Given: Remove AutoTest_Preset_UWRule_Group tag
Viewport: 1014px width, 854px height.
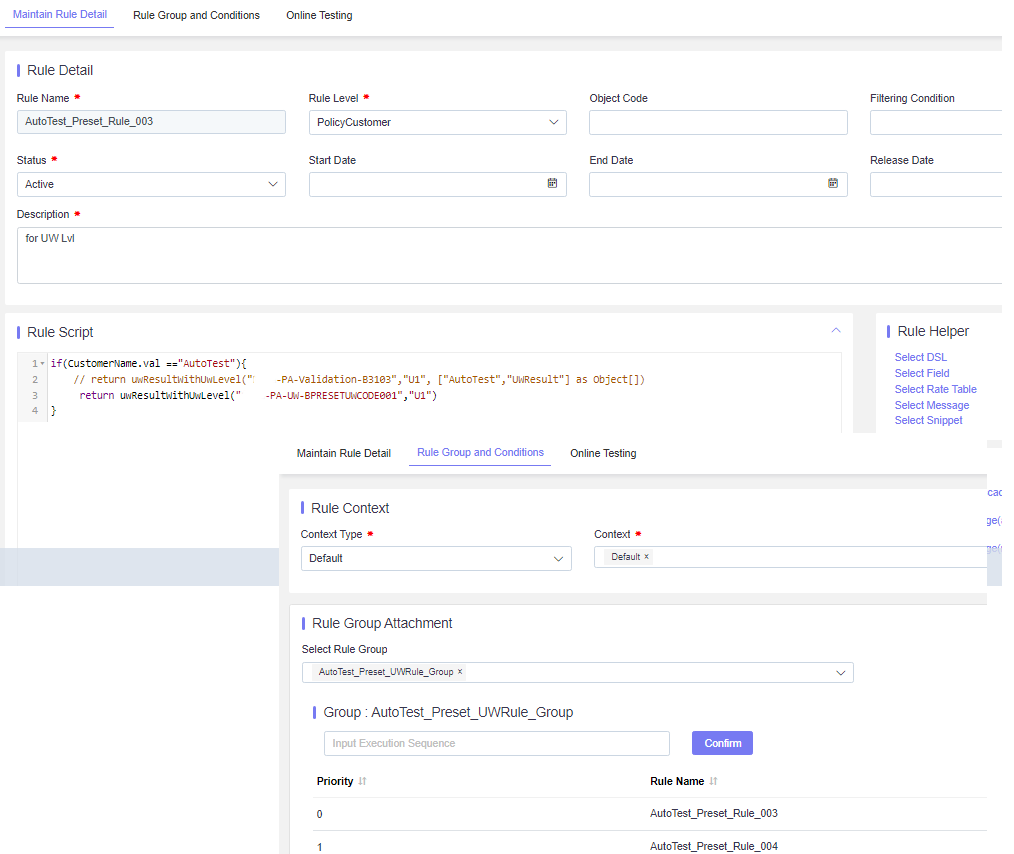Looking at the screenshot, I should click(x=460, y=671).
